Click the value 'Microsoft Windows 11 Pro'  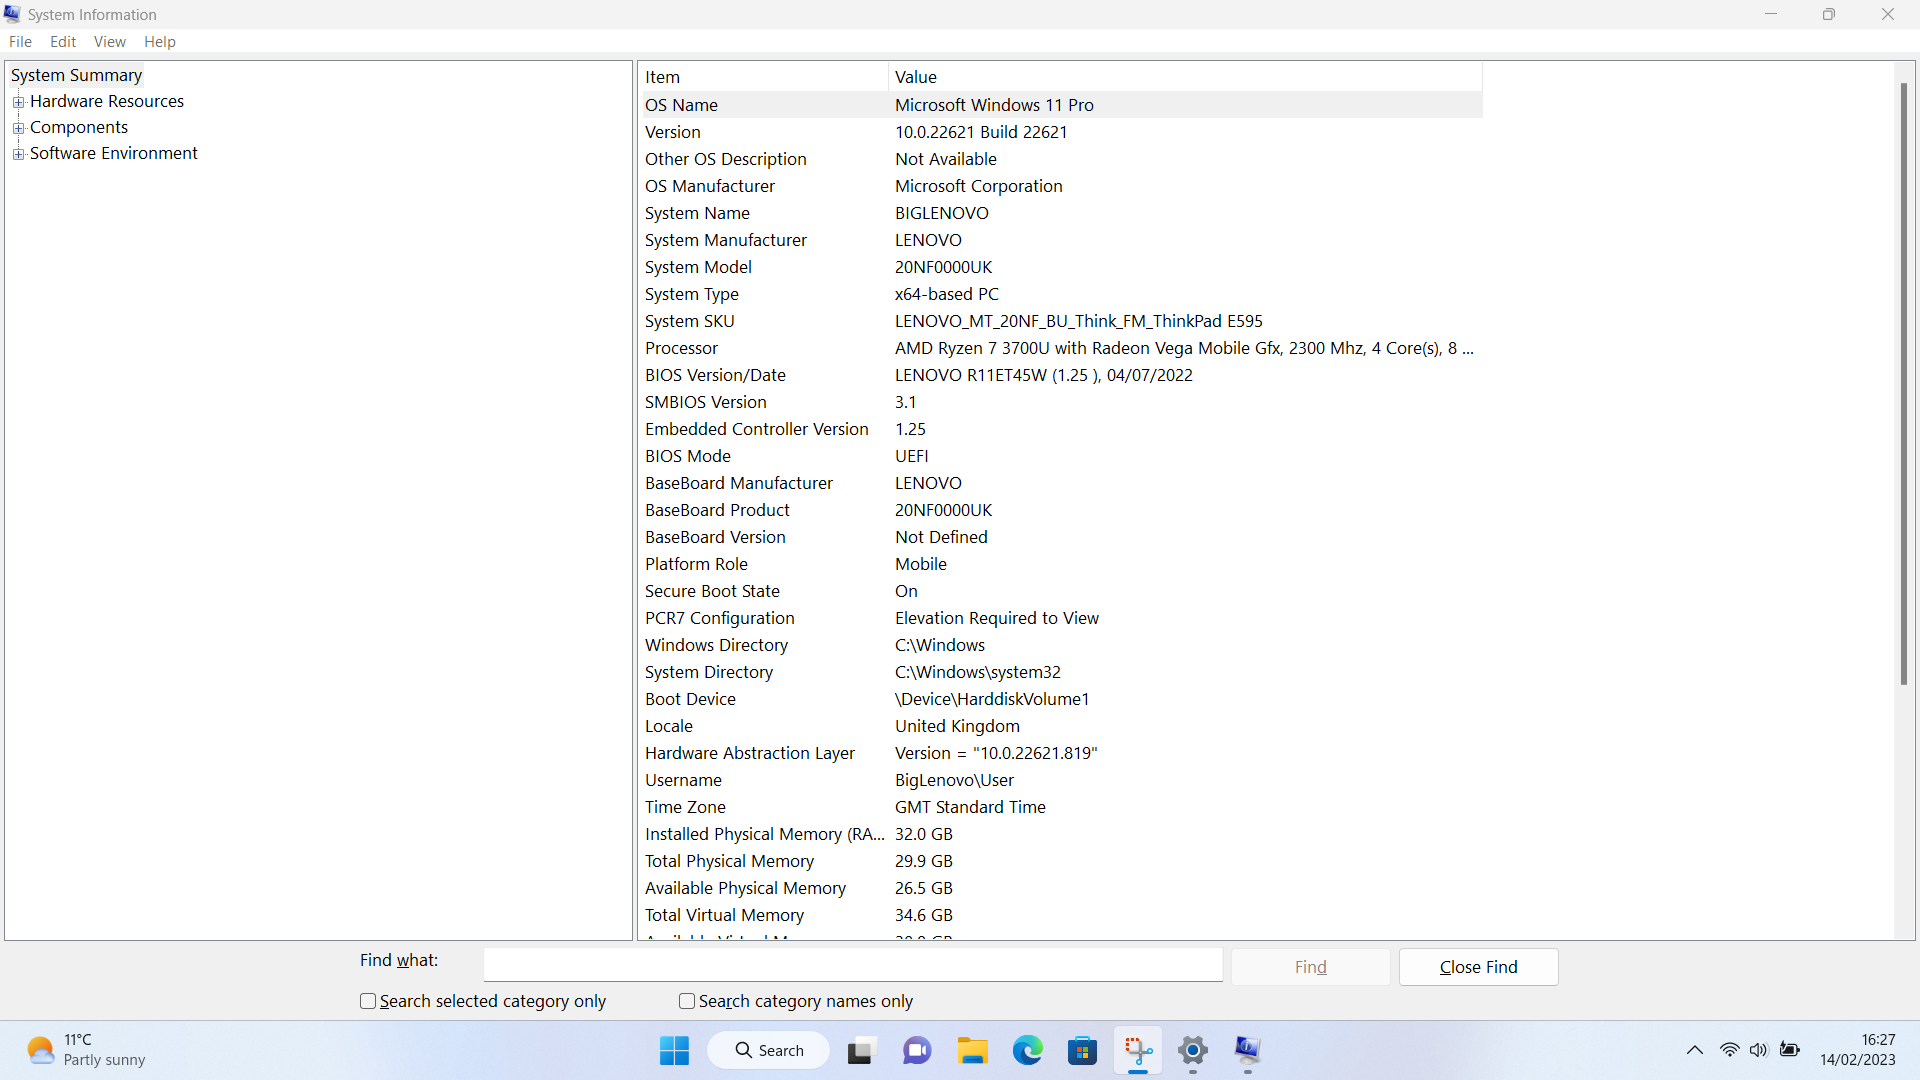[x=994, y=105]
